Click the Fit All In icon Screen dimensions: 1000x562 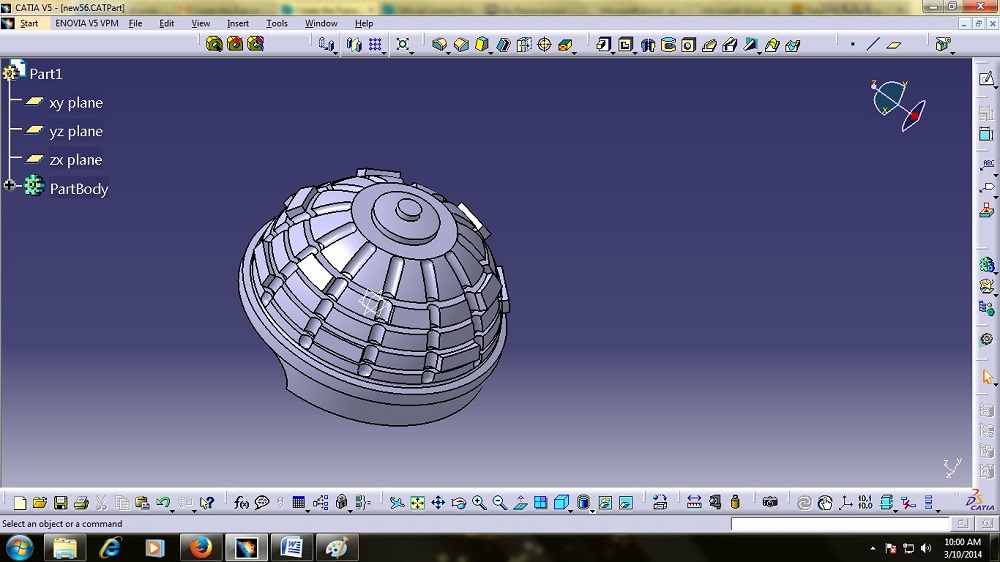[418, 503]
